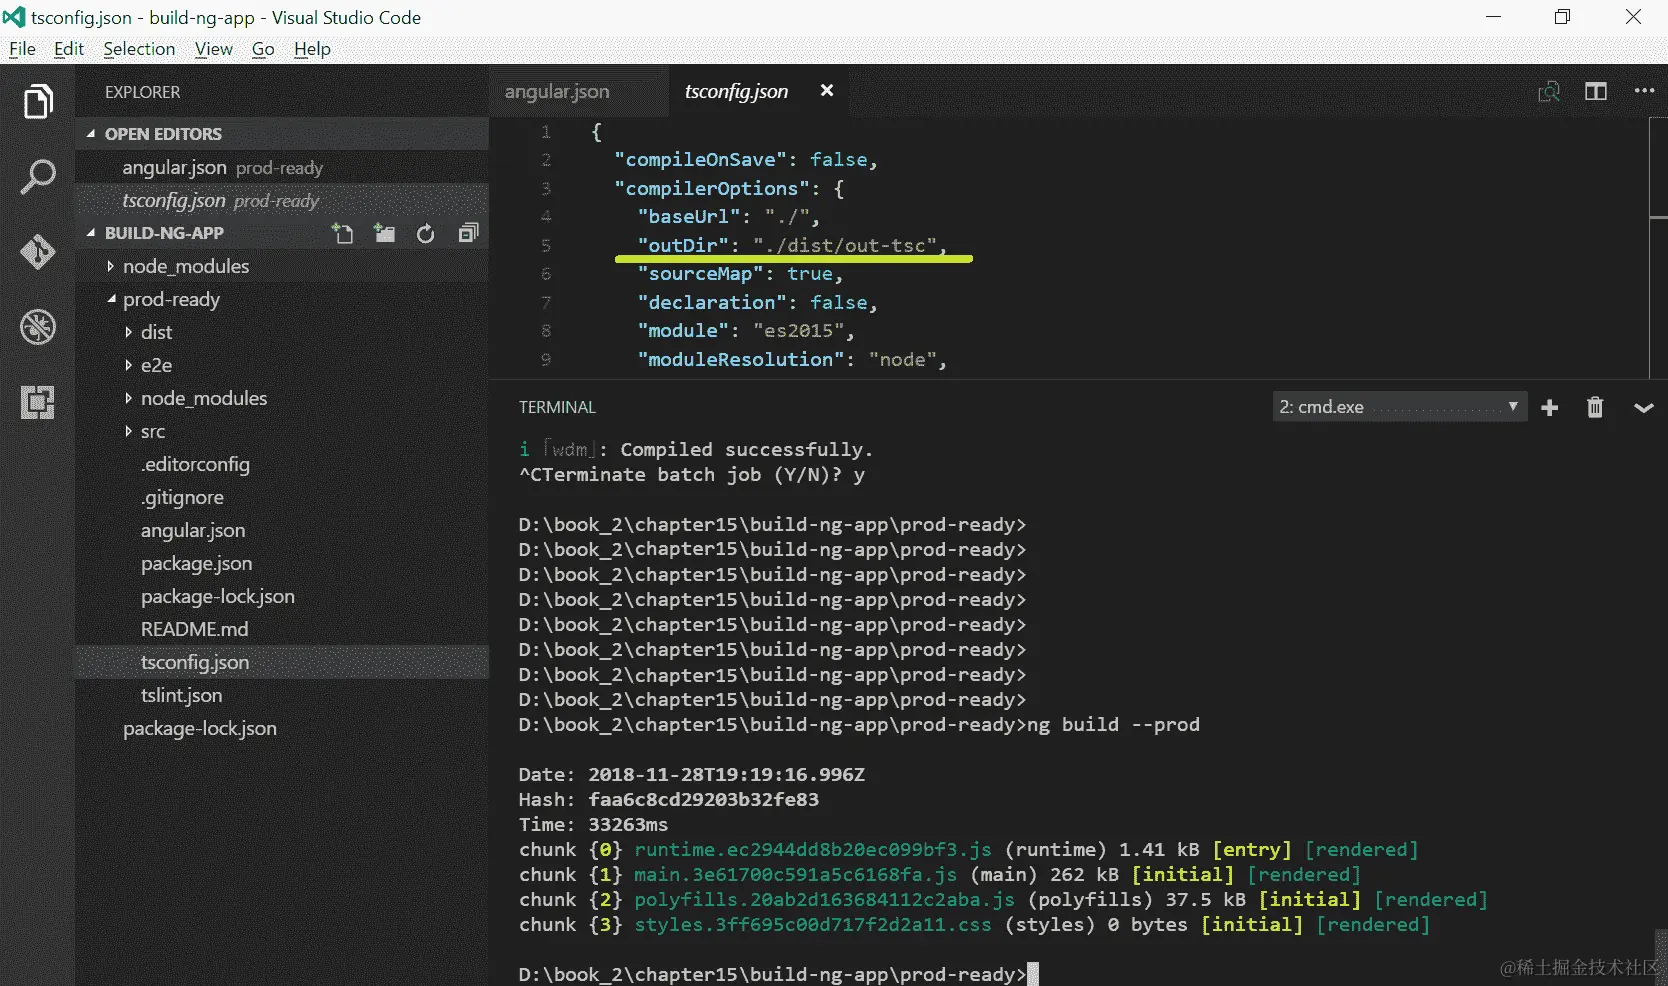Maximize the Visual Studio Code window
The image size is (1668, 986).
[1562, 17]
